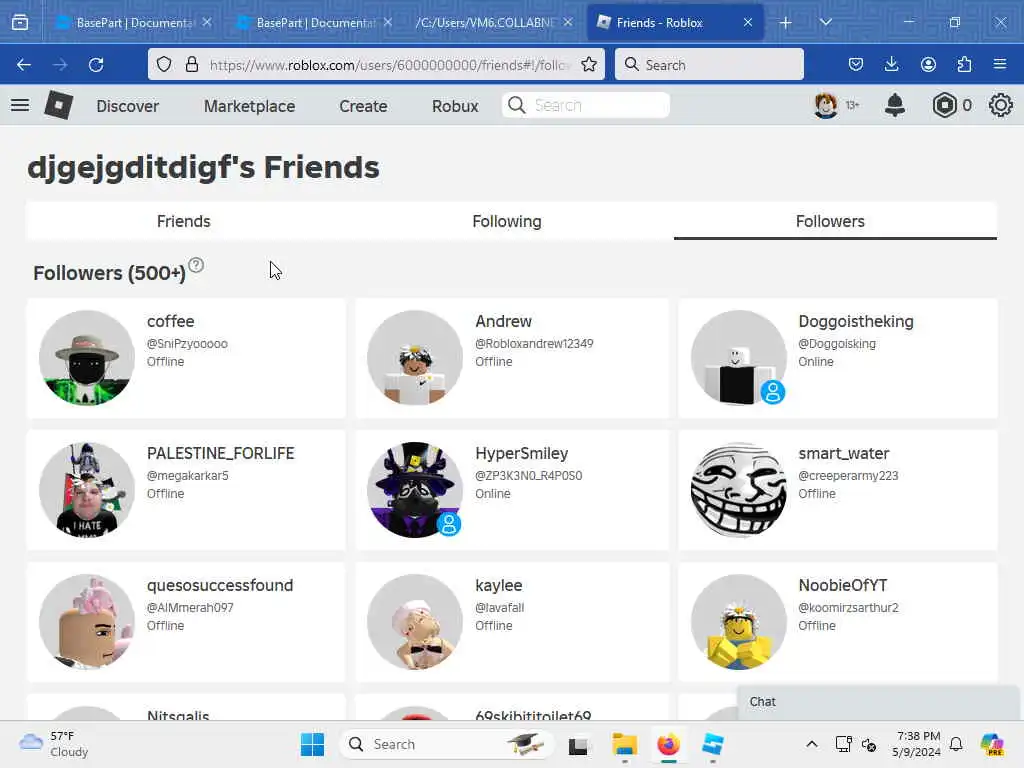Open coffee's avatar thumbnail
The image size is (1024, 768).
(x=87, y=358)
